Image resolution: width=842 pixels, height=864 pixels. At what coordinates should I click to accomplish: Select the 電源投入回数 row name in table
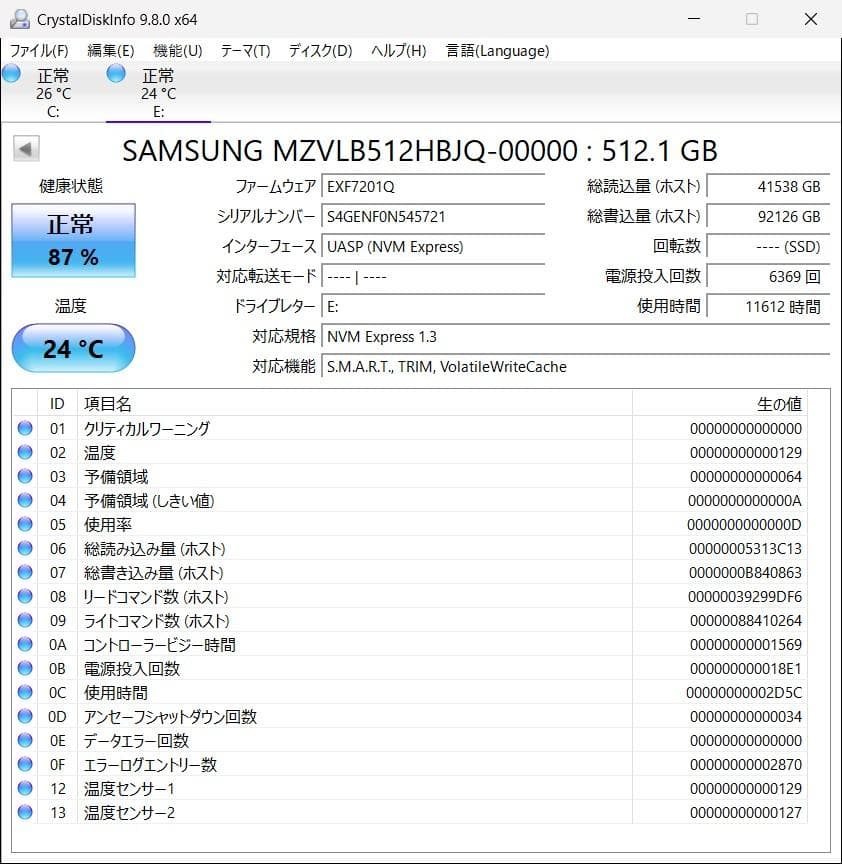132,669
